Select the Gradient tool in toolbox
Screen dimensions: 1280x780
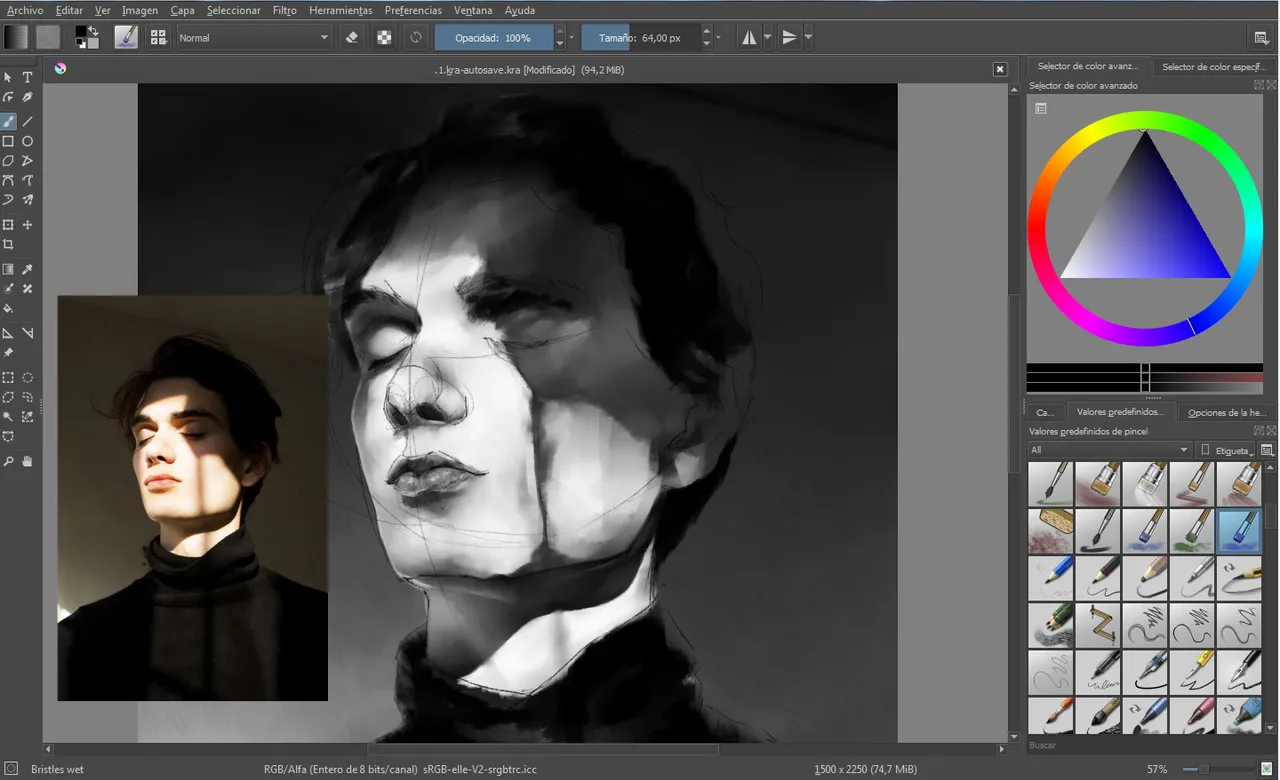8,269
